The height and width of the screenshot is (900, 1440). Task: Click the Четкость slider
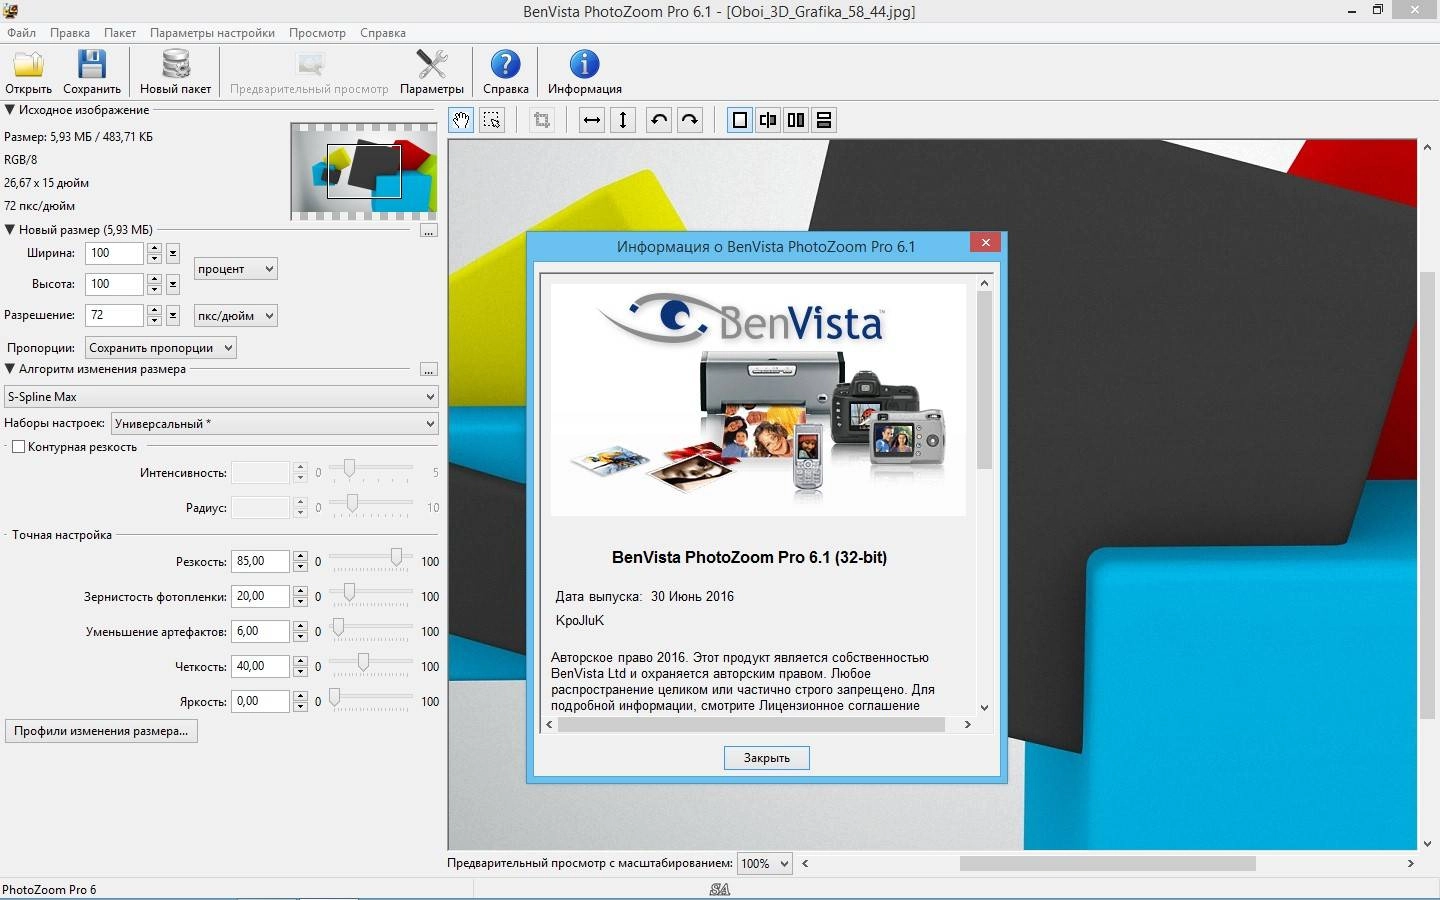tap(371, 665)
